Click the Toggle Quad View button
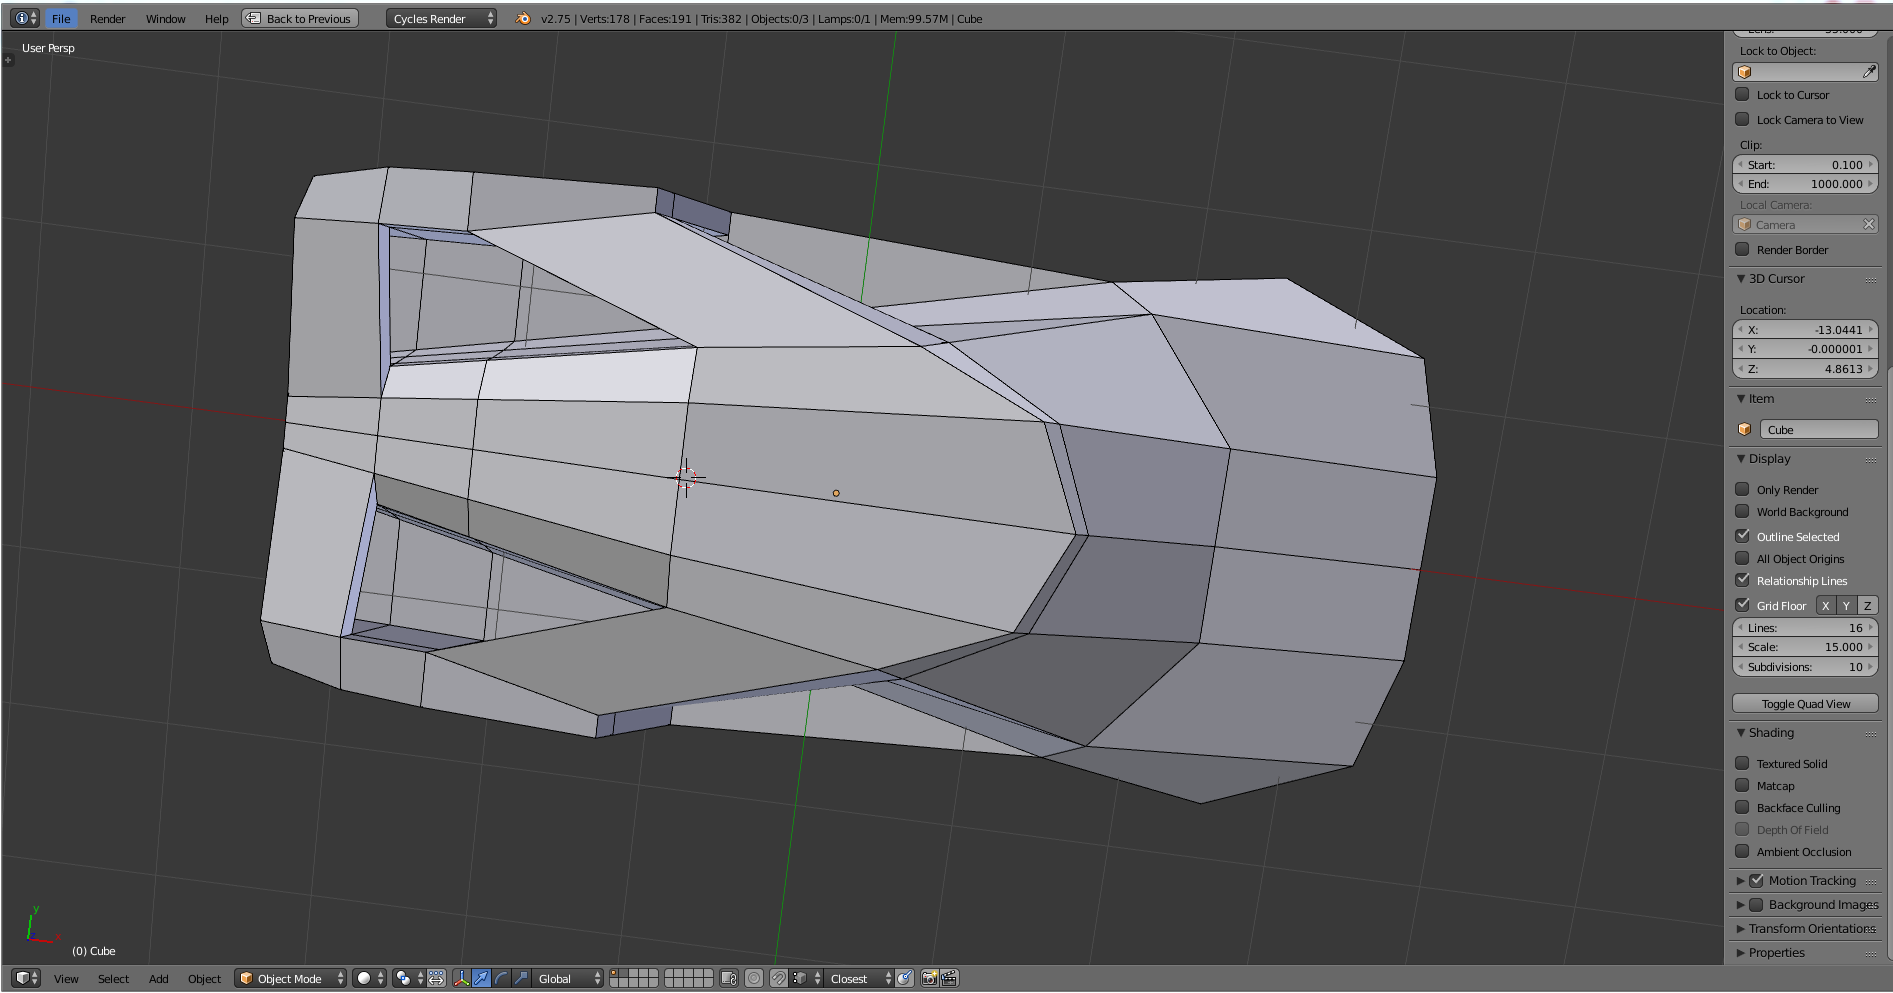 (x=1805, y=704)
